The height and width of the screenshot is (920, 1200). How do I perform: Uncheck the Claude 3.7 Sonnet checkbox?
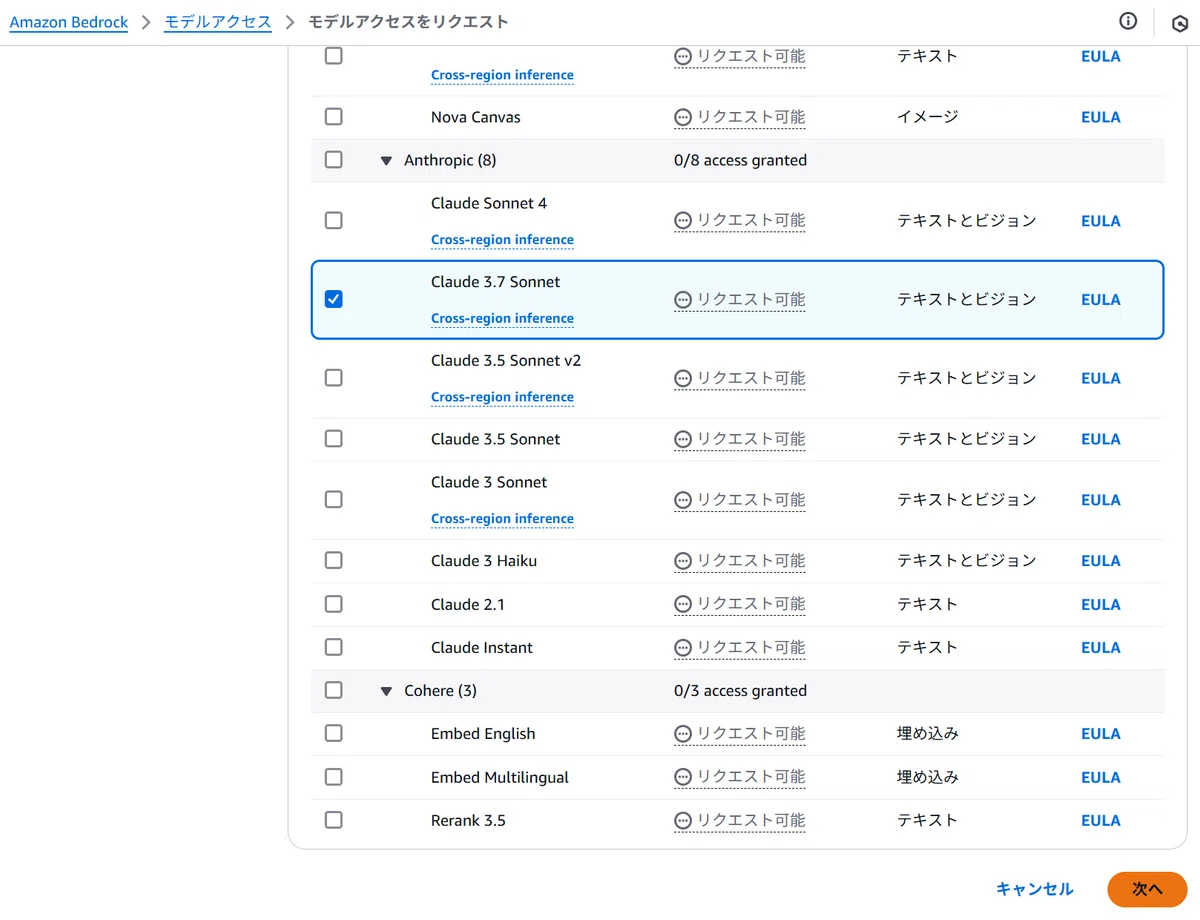pyautogui.click(x=334, y=299)
